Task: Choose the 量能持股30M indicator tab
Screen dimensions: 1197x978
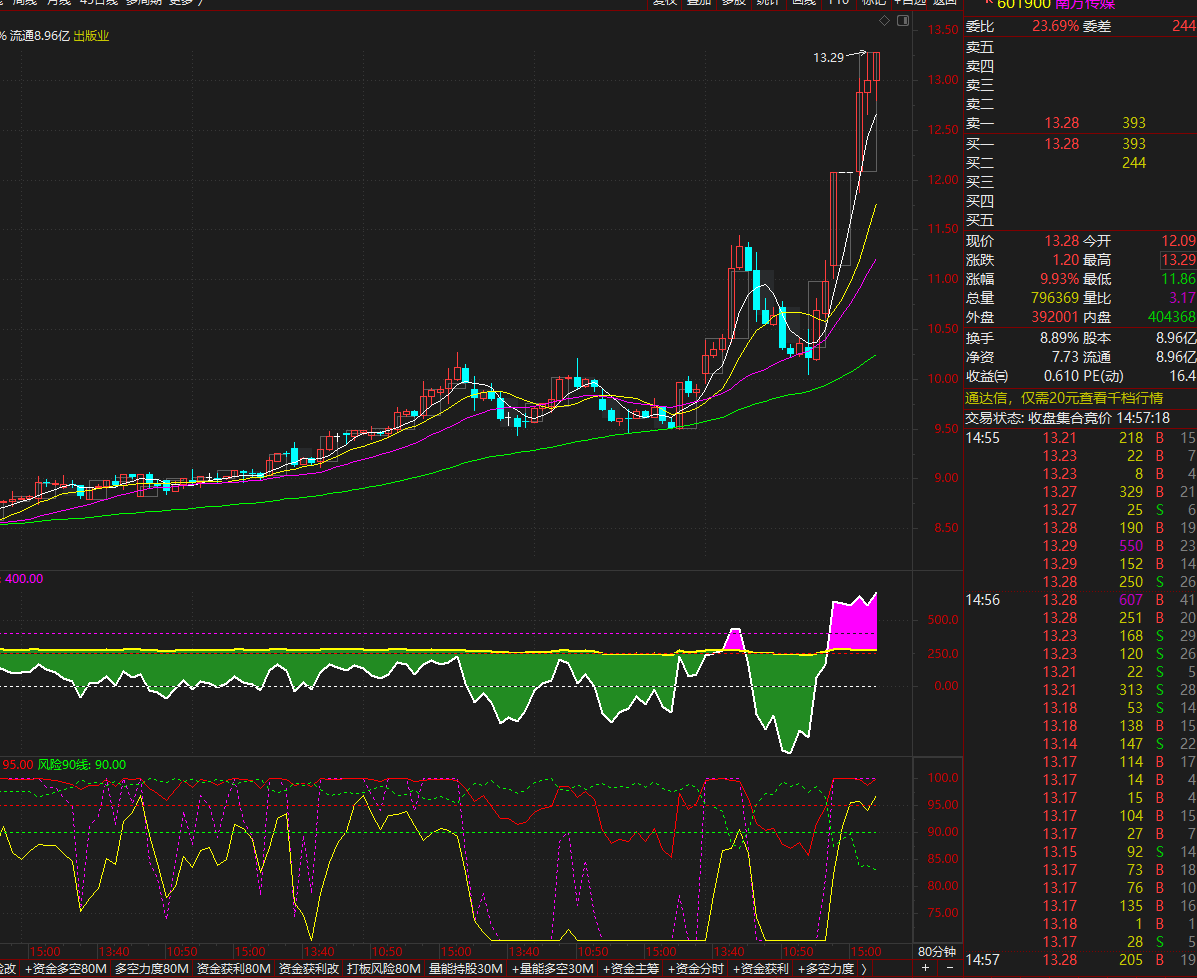Action: [x=465, y=969]
